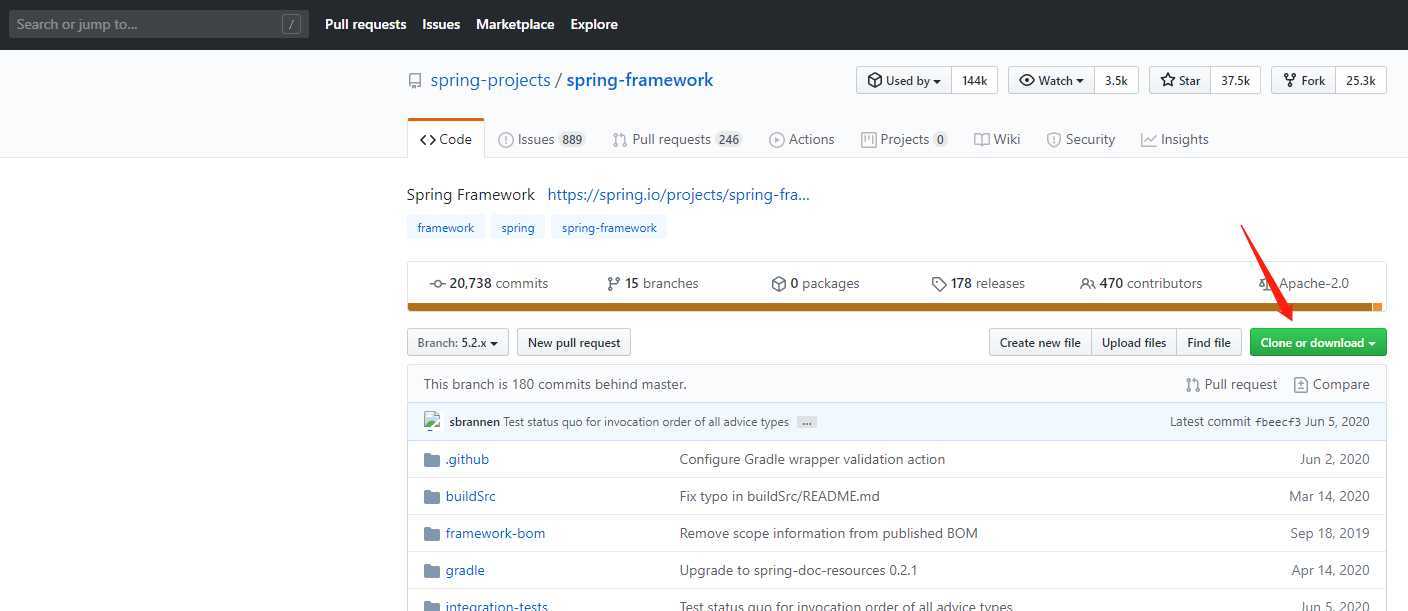Click the buildSrc folder icon
Viewport: 1408px width, 611px height.
click(432, 497)
